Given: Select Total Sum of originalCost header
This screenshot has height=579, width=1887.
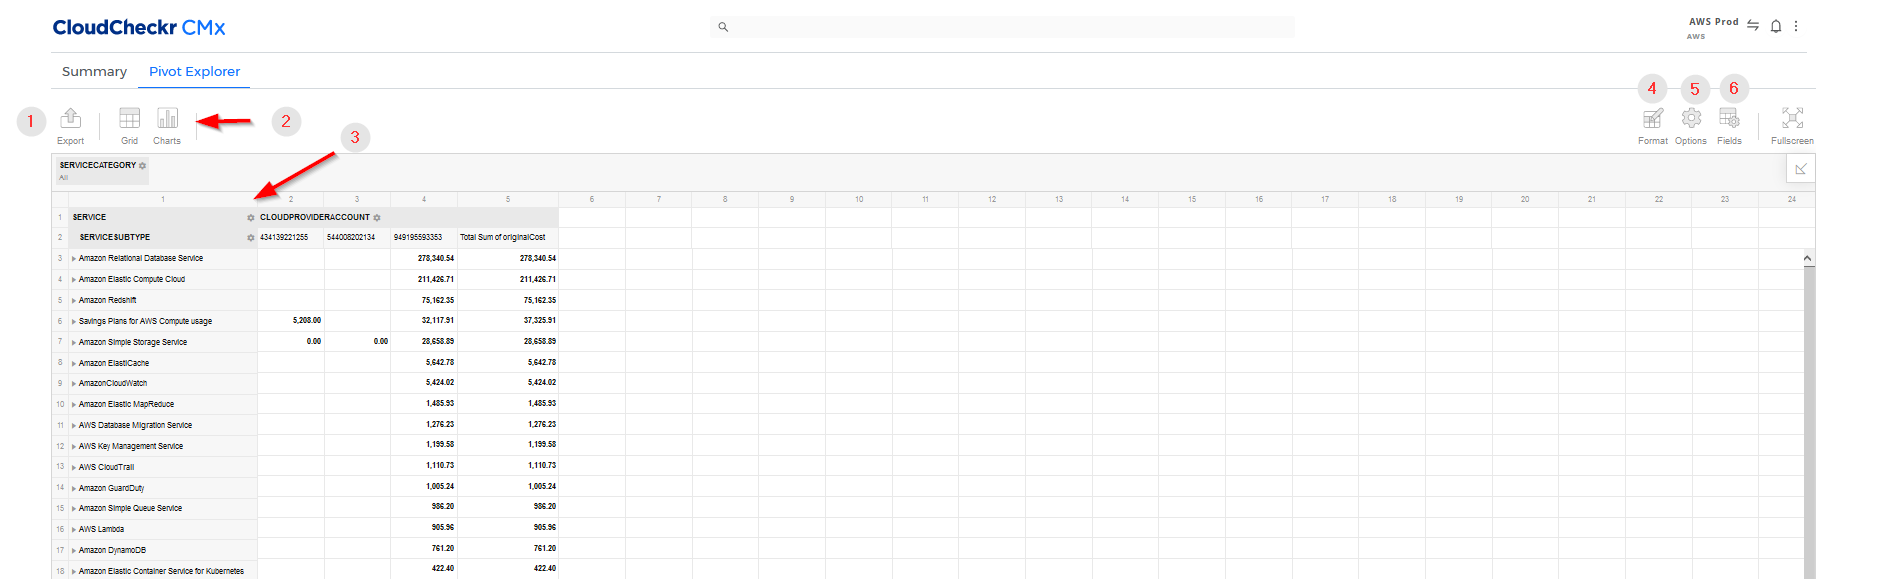Looking at the screenshot, I should tap(508, 237).
